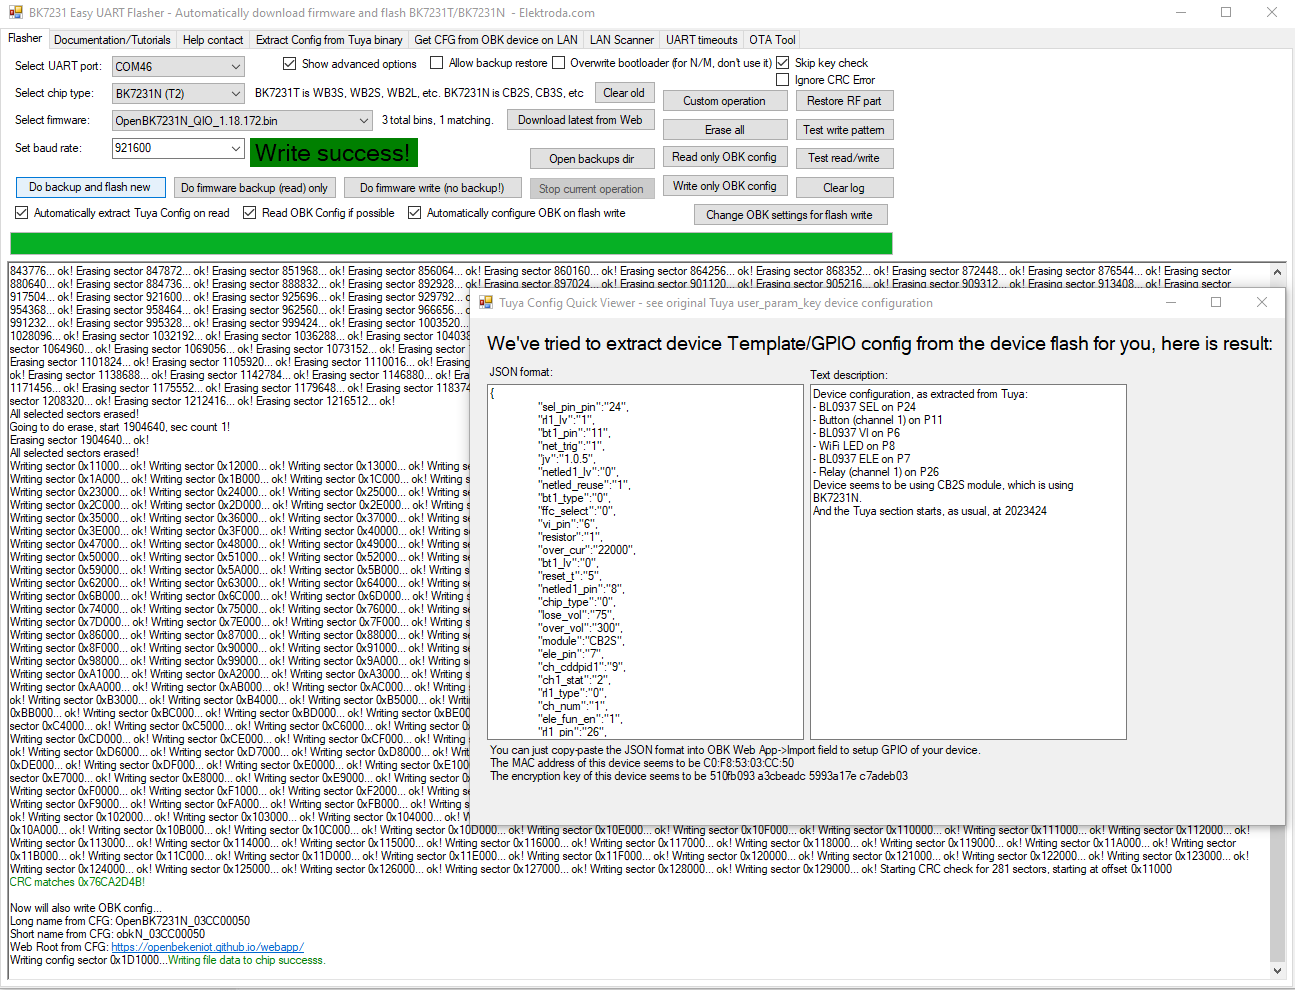The width and height of the screenshot is (1295, 990).
Task: Click the Test write pattern button
Action: (x=844, y=130)
